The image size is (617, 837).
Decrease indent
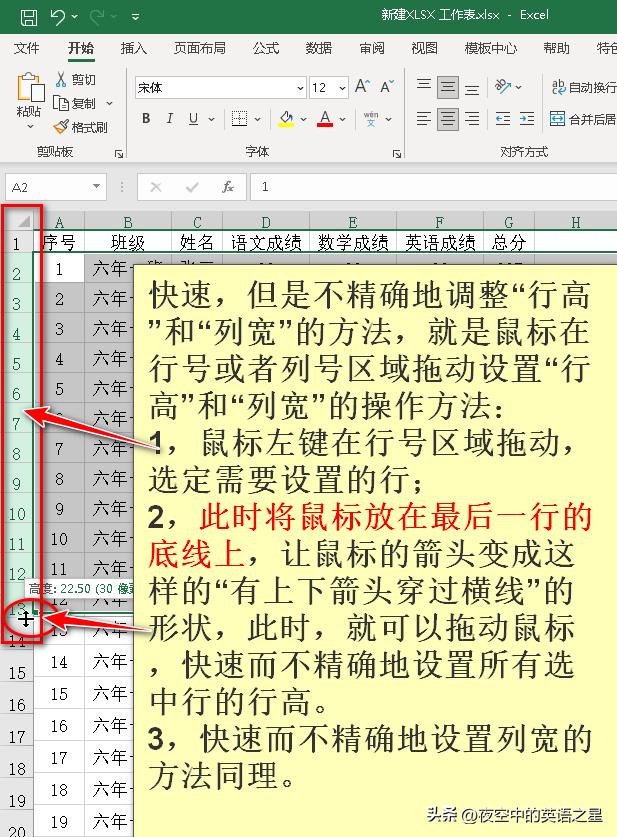(503, 119)
